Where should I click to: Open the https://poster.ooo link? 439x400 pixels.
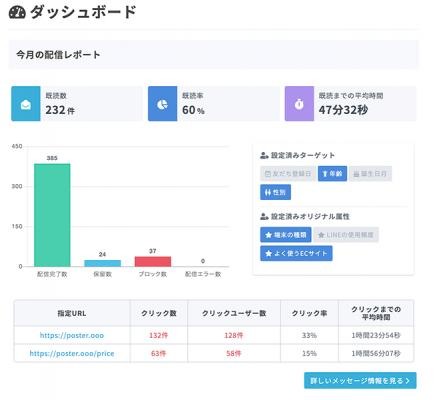(x=72, y=335)
